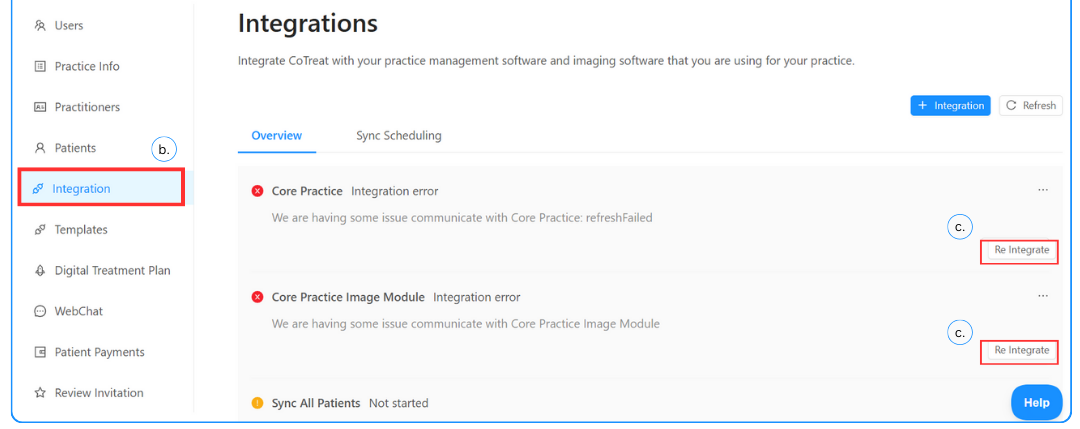Re Integrate the Core Practice integration
Viewport: 1080px width, 429px height.
(x=1021, y=250)
